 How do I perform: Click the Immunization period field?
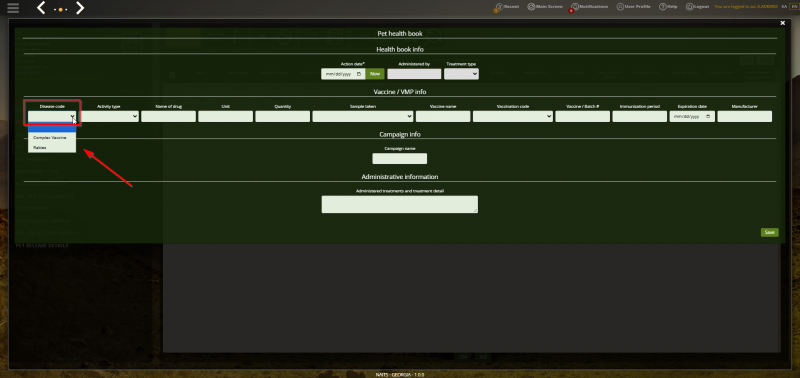coord(640,116)
